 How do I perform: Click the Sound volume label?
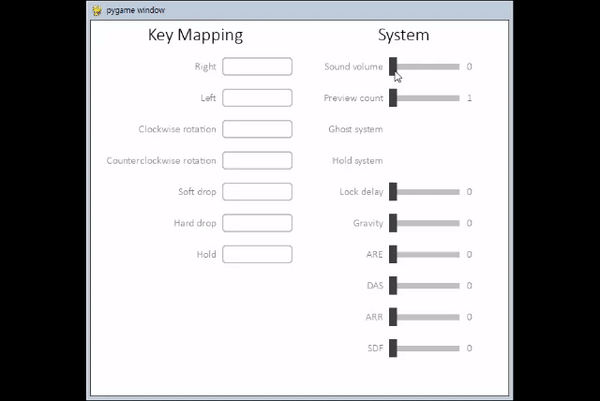(354, 67)
